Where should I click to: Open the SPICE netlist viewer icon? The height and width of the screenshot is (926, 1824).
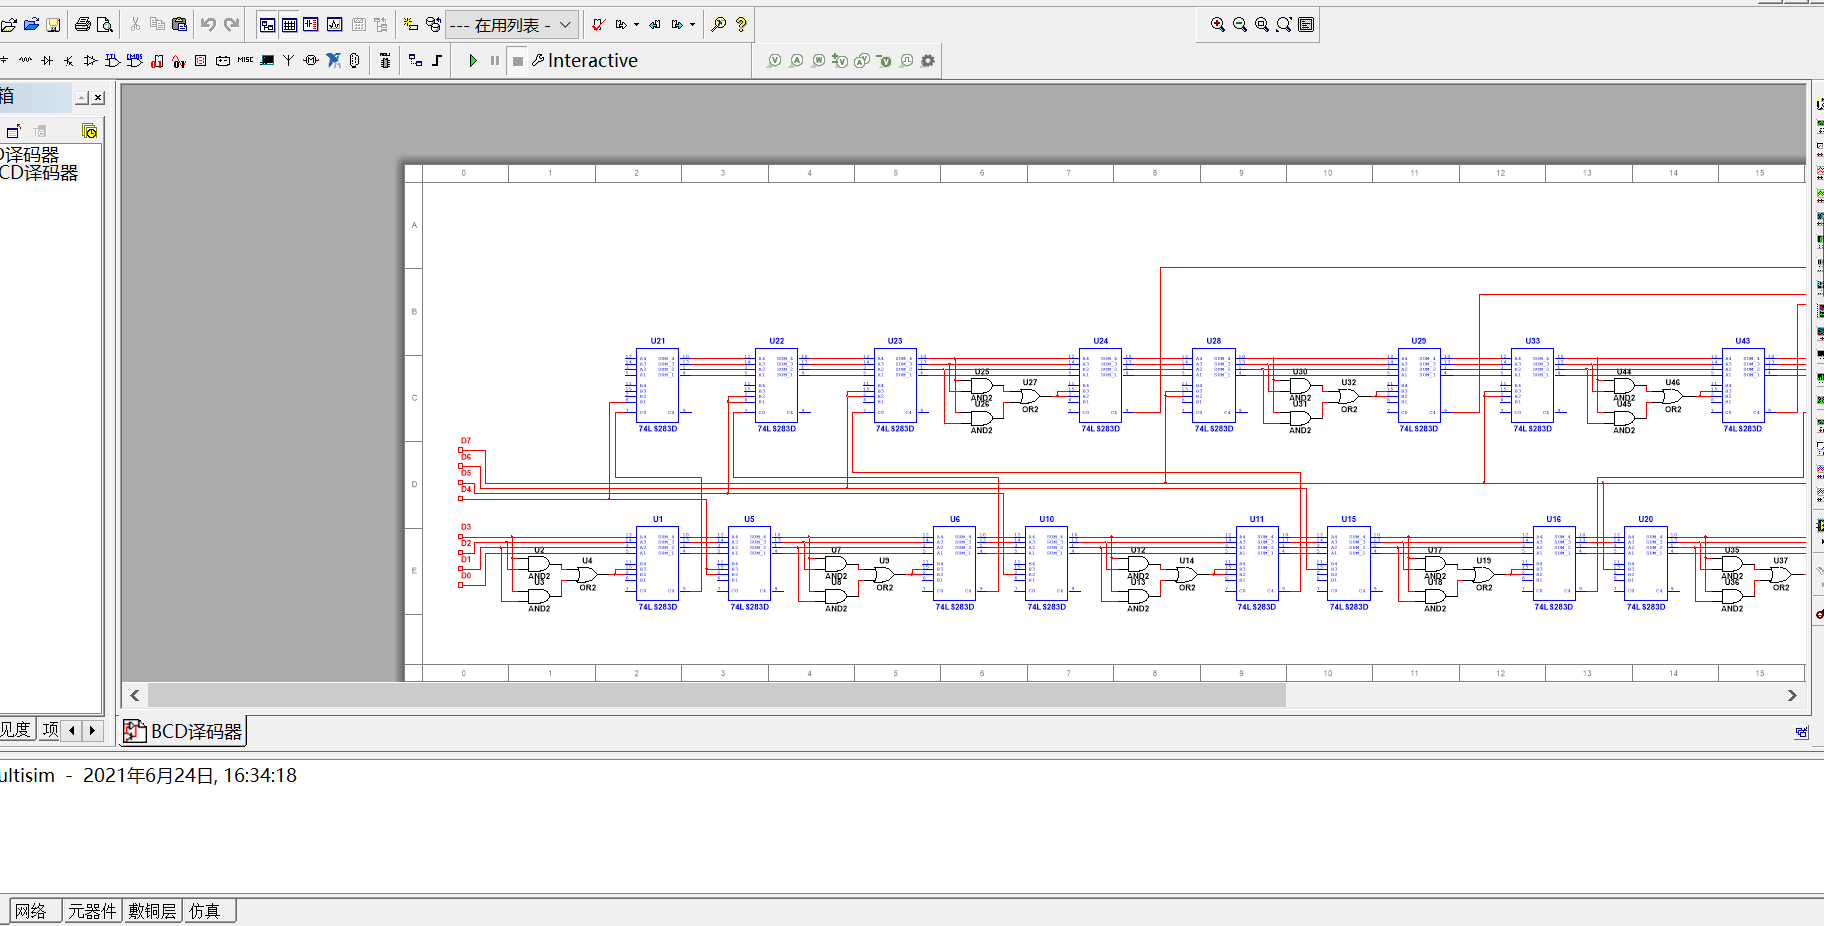[311, 24]
